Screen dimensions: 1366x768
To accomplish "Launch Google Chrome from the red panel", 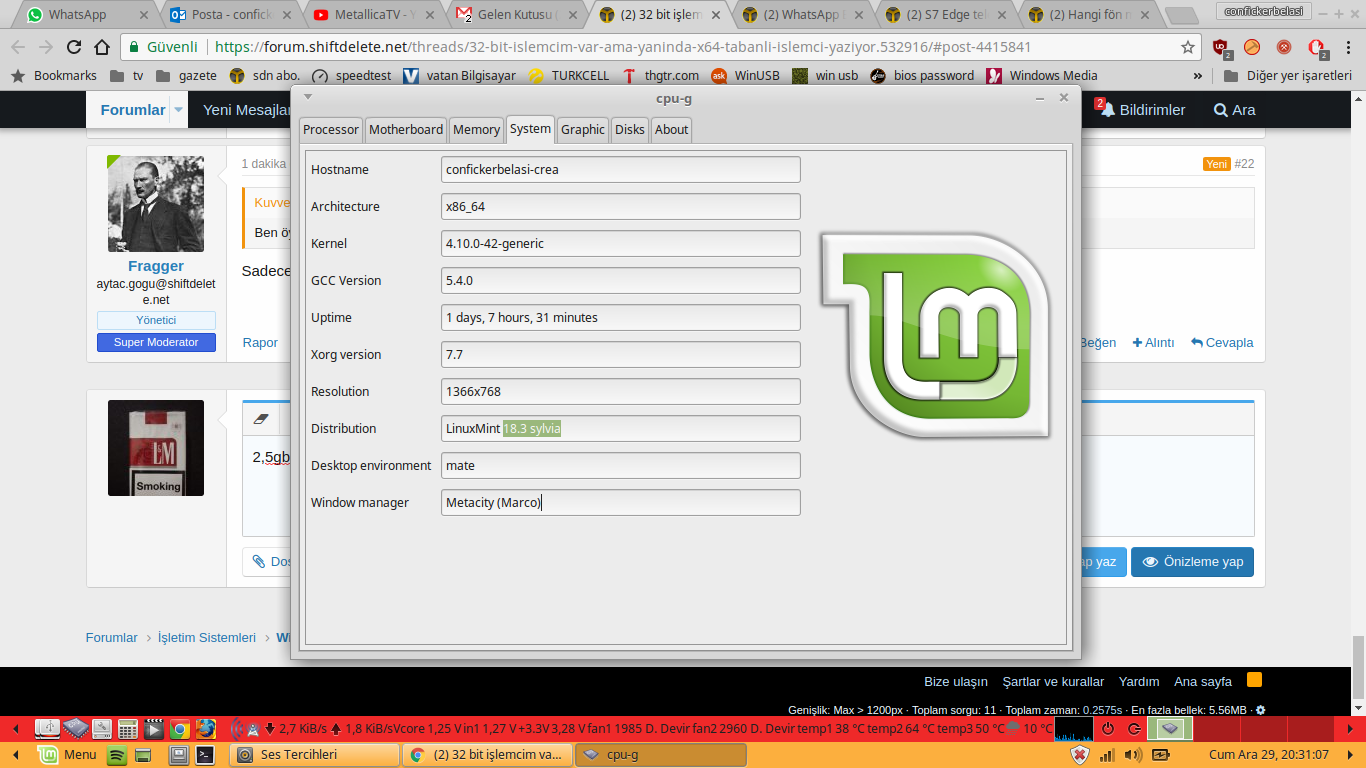I will [180, 729].
